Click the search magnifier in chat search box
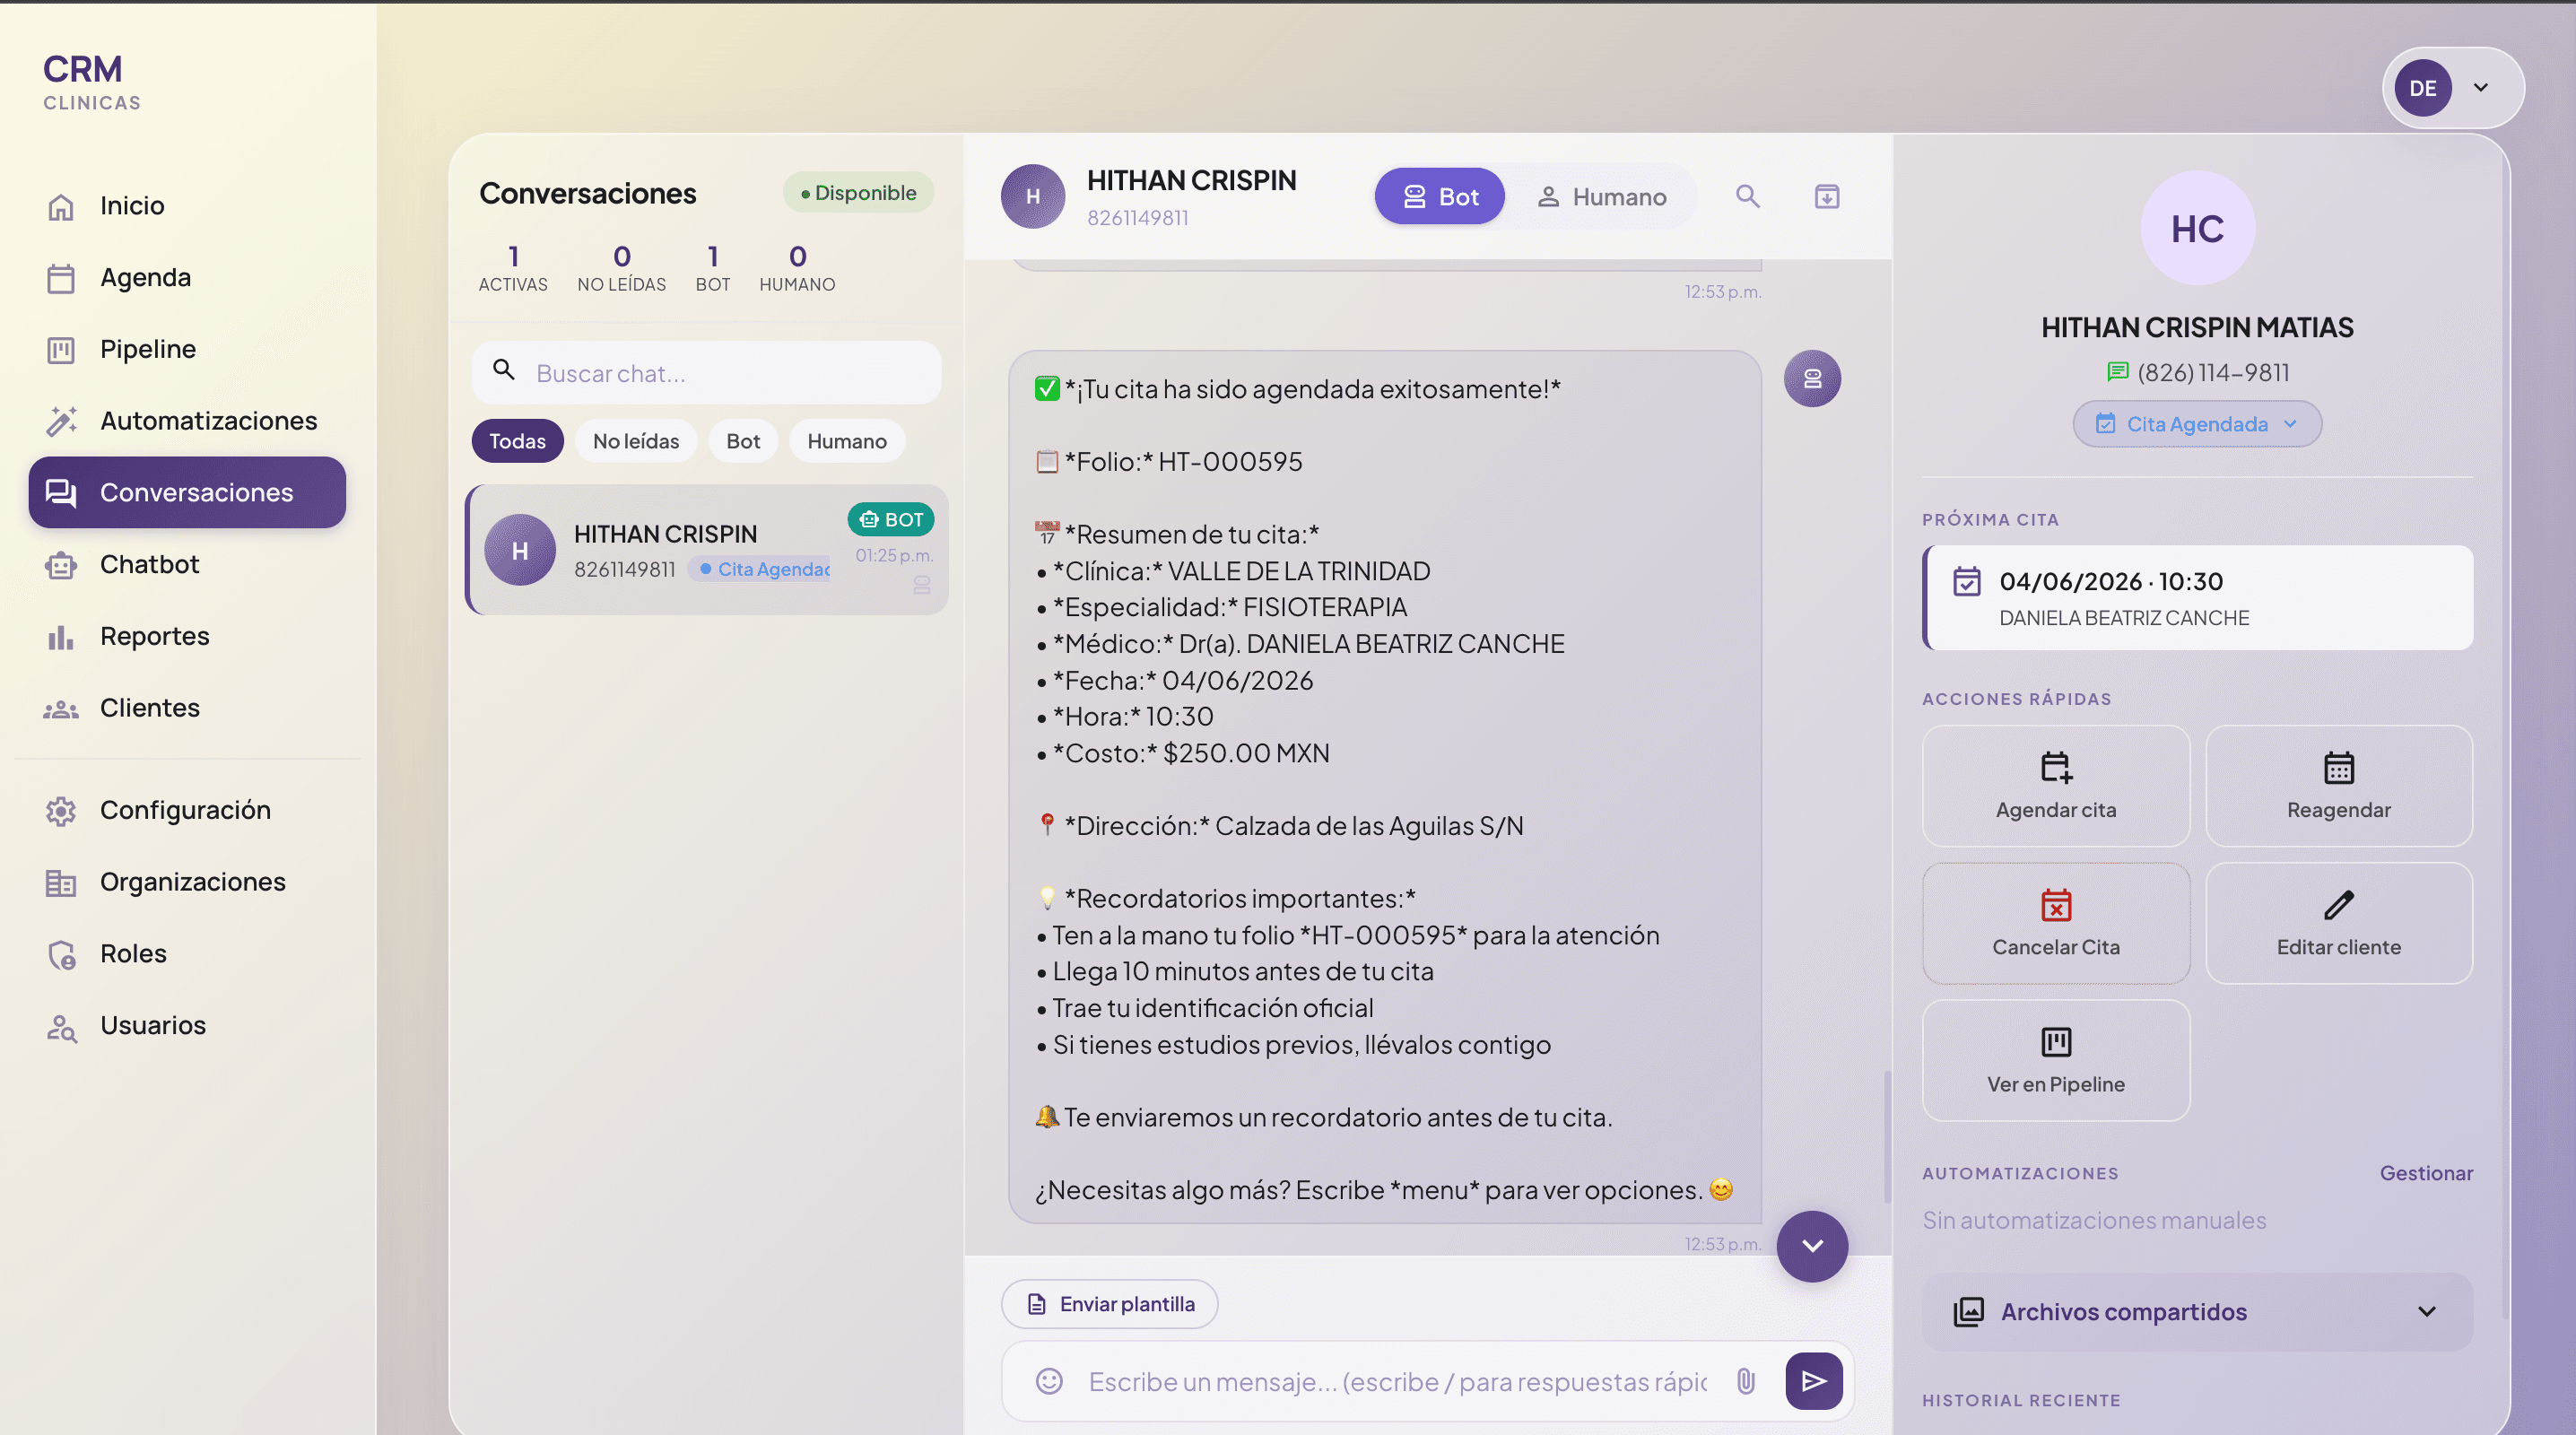This screenshot has height=1435, width=2576. pos(504,371)
